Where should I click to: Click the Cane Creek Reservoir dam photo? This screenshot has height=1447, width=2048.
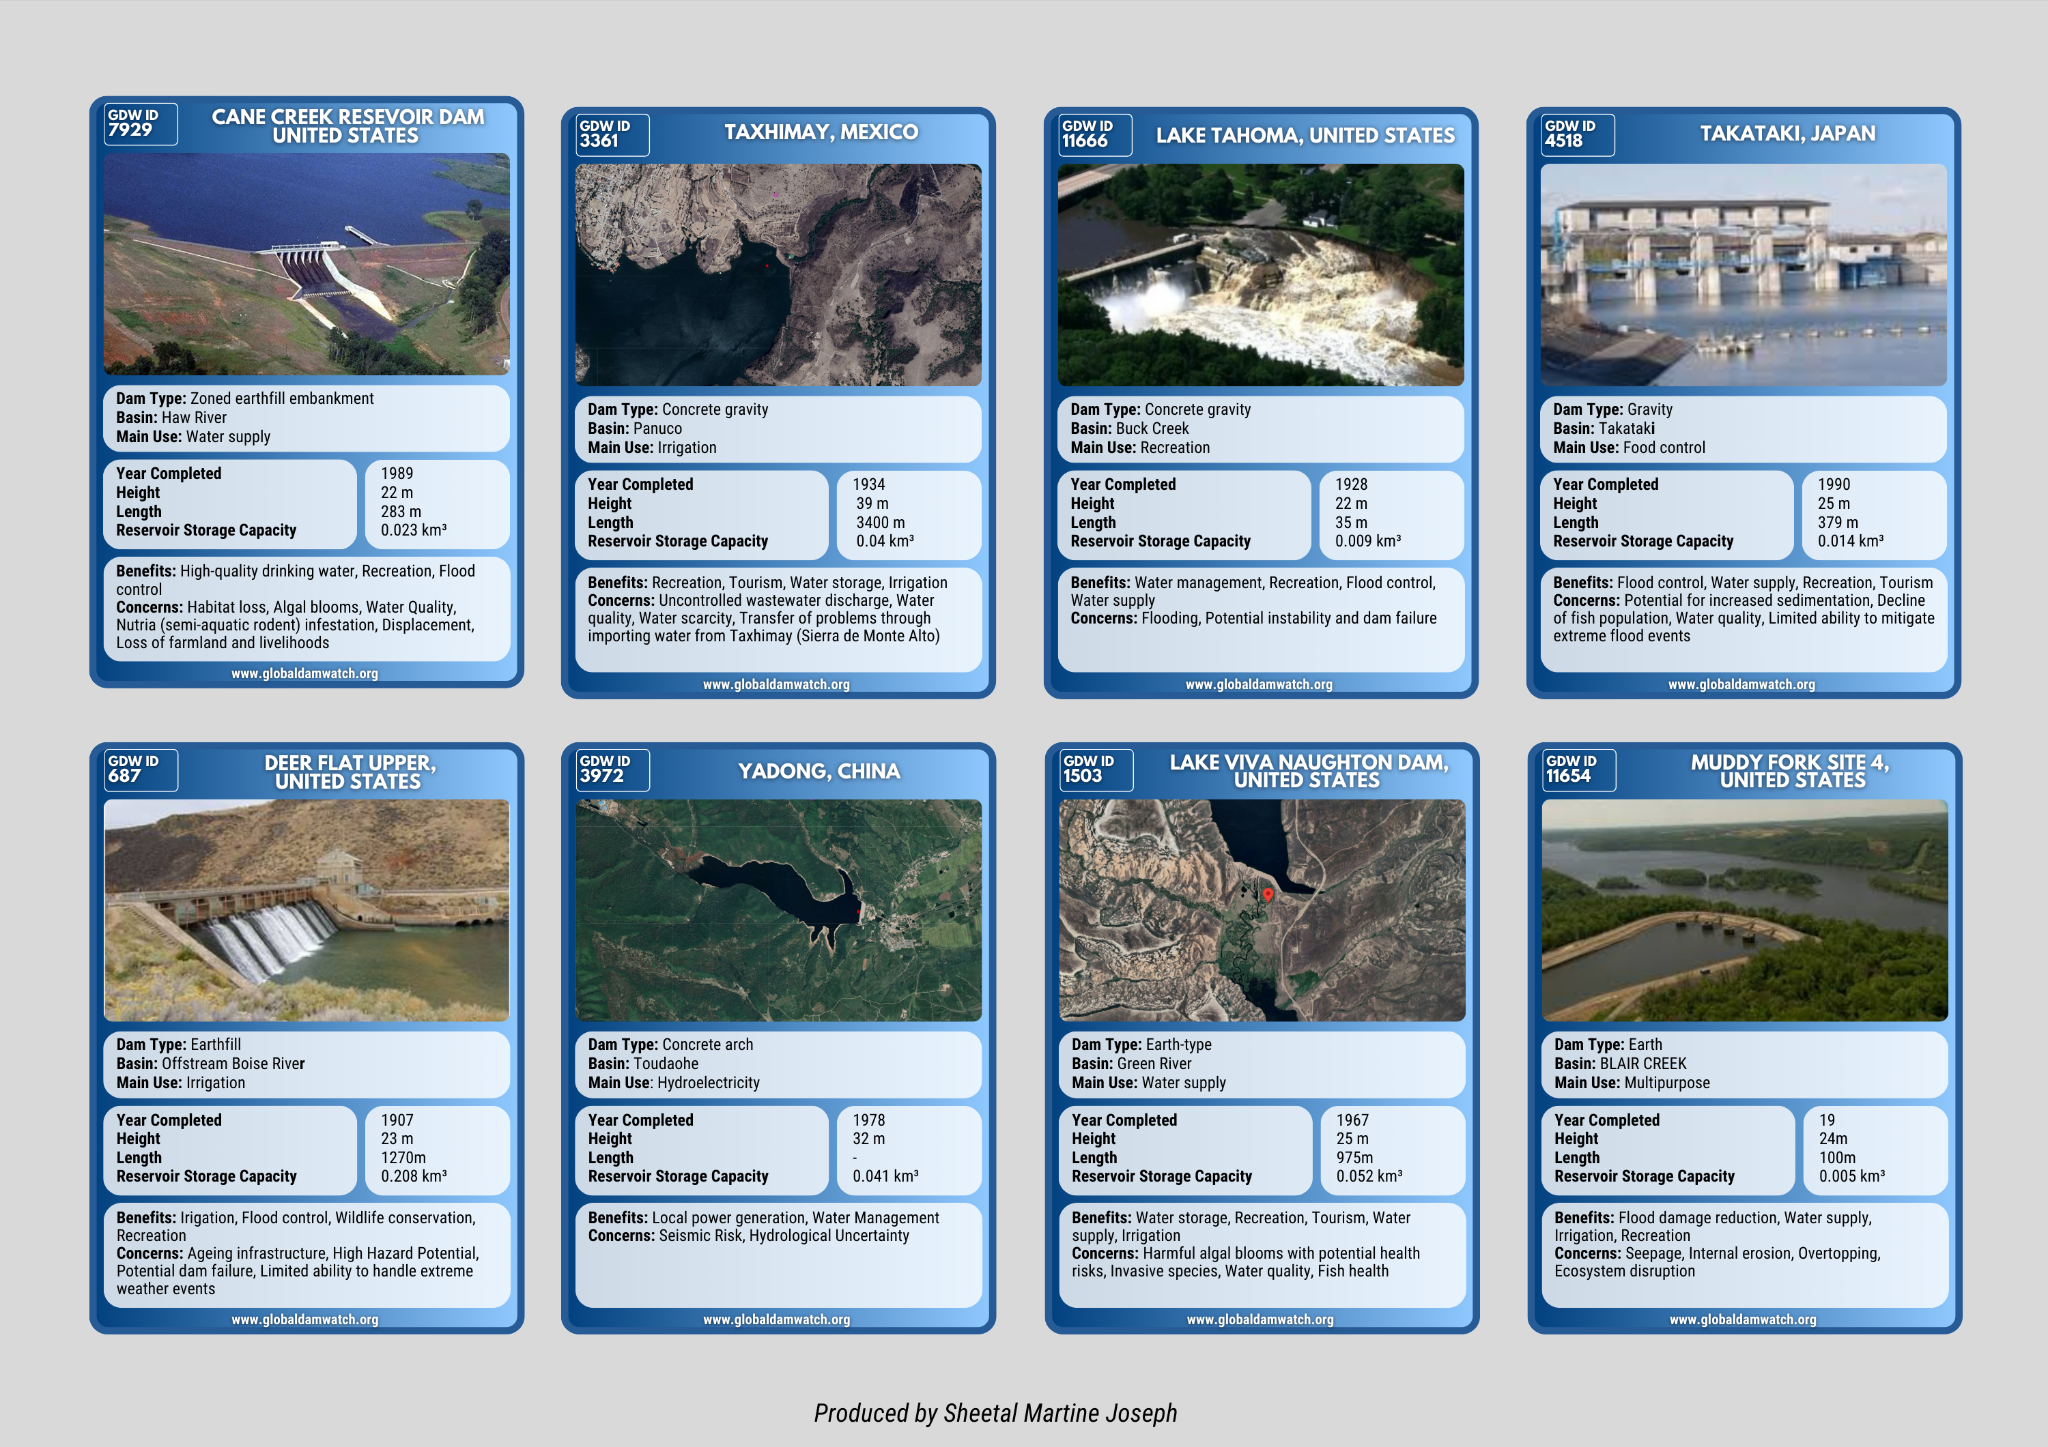coord(306,264)
